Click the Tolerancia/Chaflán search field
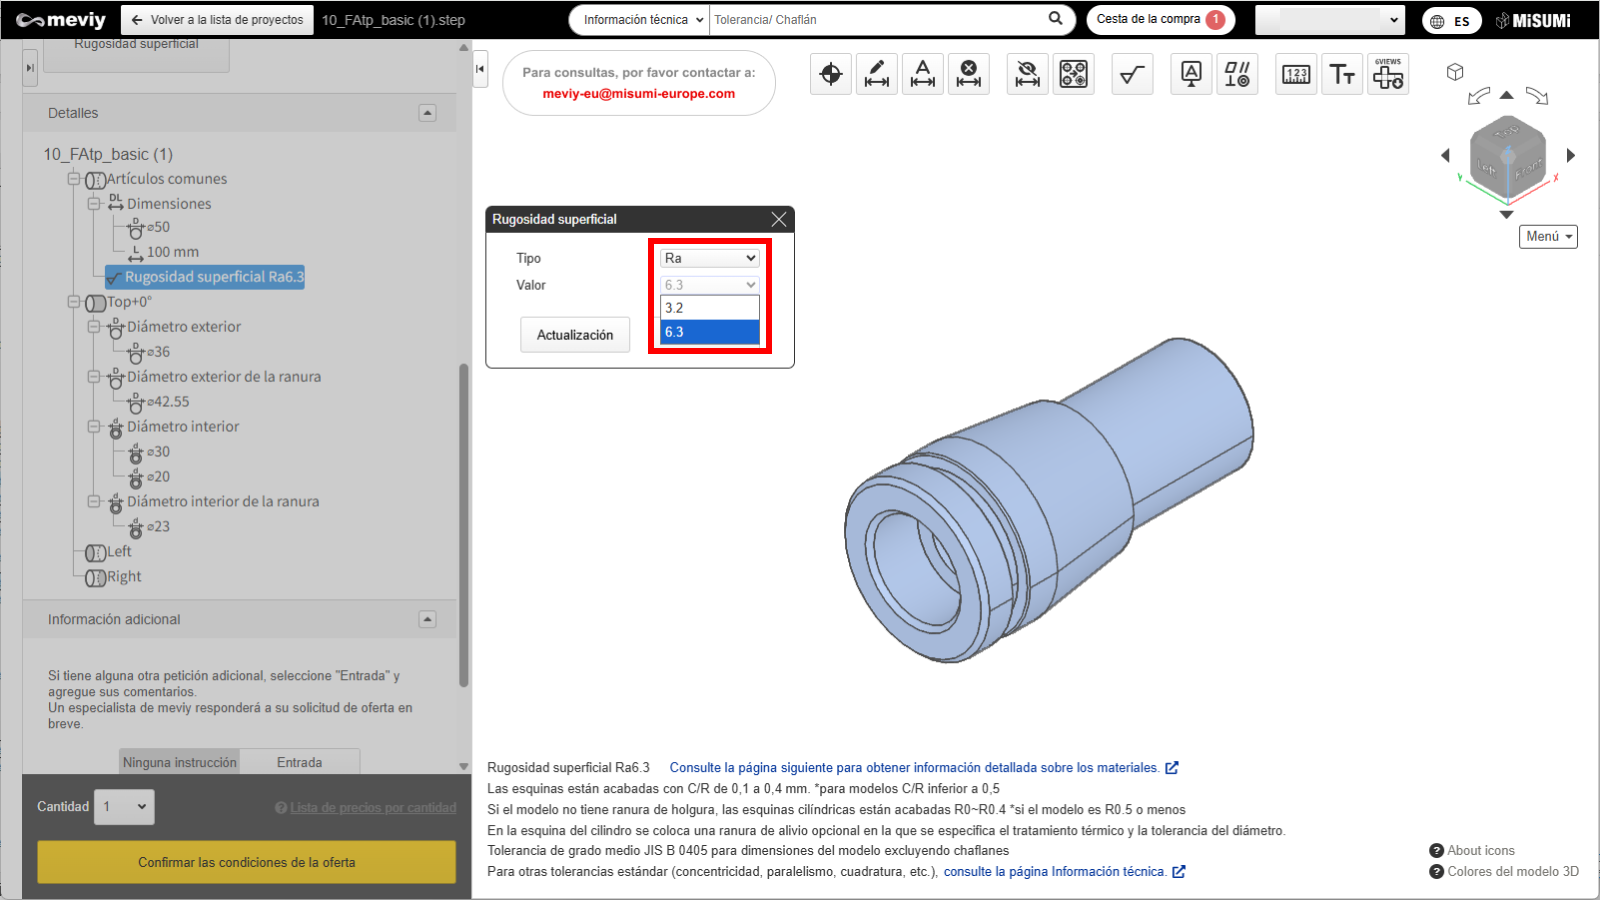 click(875, 20)
